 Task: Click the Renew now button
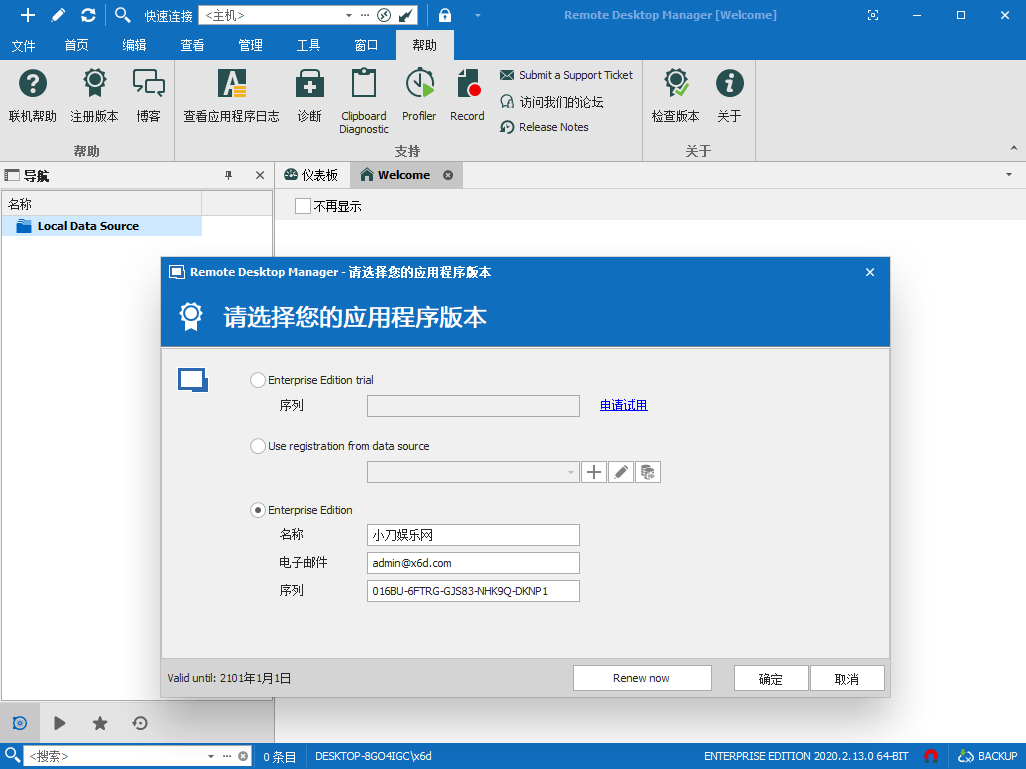pyautogui.click(x=641, y=678)
